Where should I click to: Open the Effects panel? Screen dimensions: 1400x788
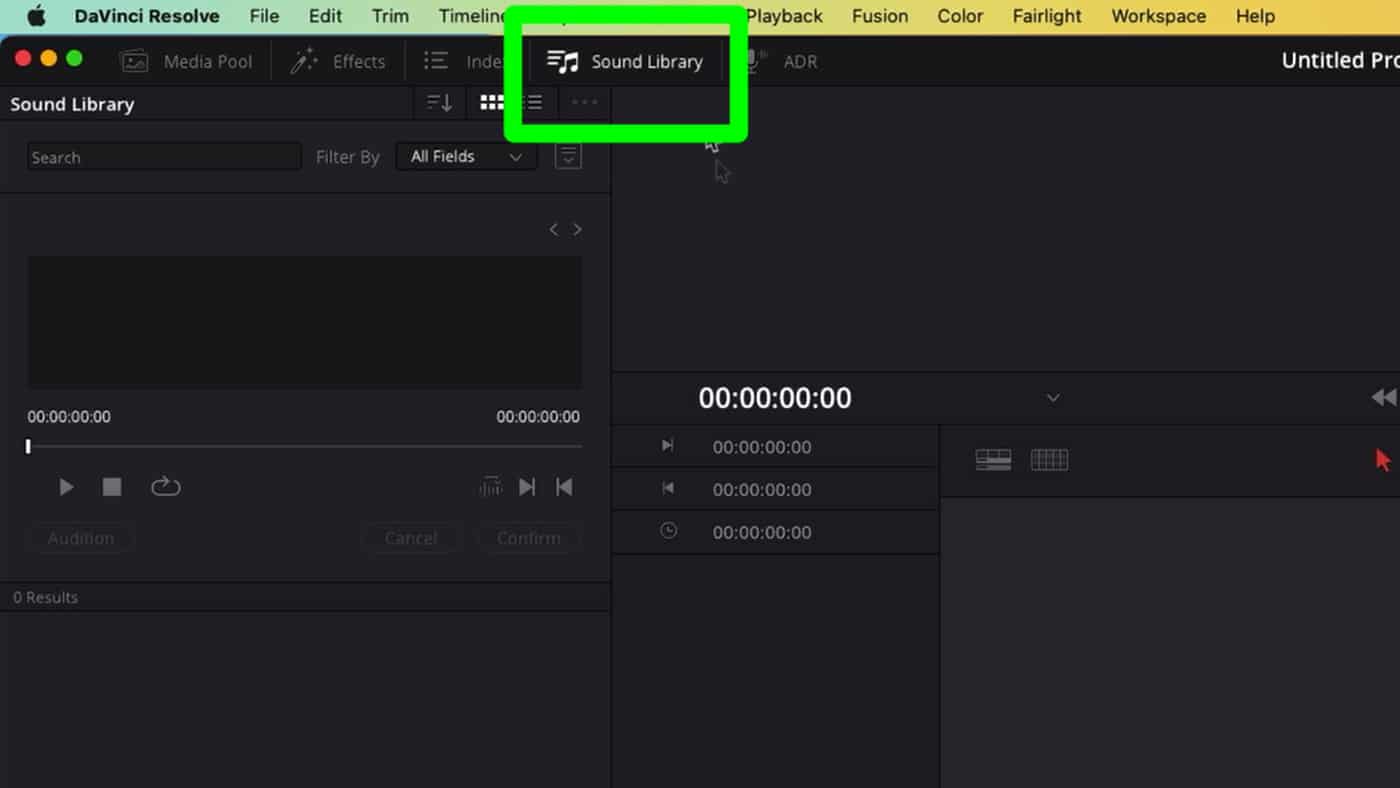(x=338, y=61)
